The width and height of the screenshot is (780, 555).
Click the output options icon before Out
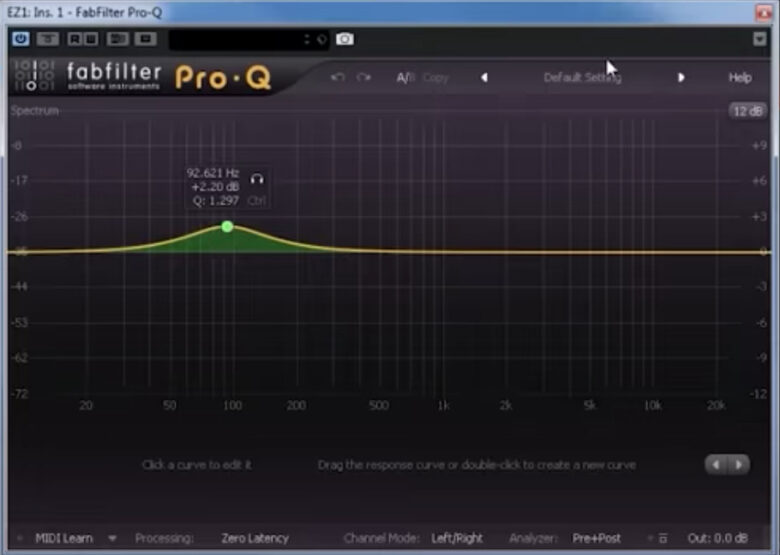click(x=663, y=538)
